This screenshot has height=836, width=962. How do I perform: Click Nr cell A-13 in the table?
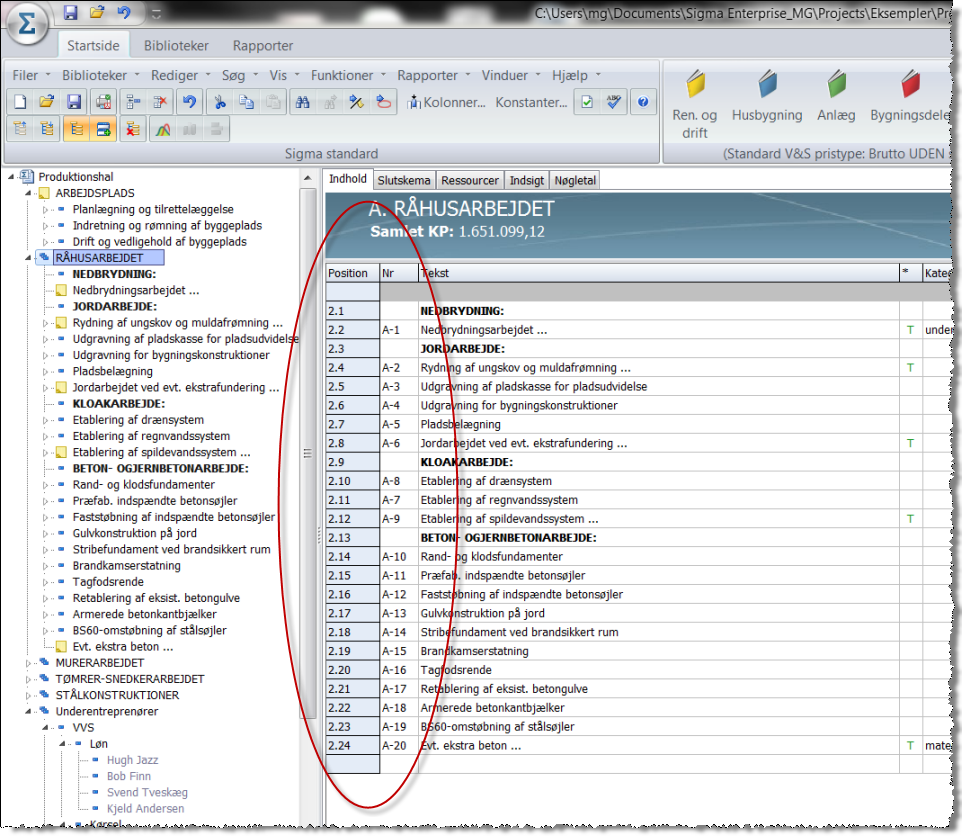(x=399, y=613)
